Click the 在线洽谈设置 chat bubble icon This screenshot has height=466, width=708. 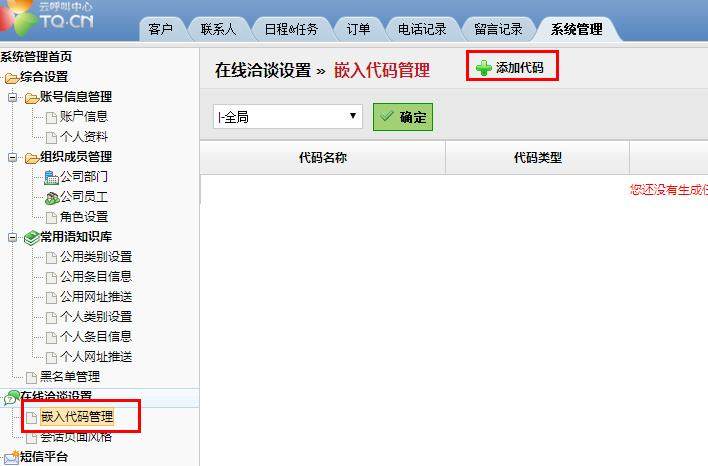coord(11,398)
